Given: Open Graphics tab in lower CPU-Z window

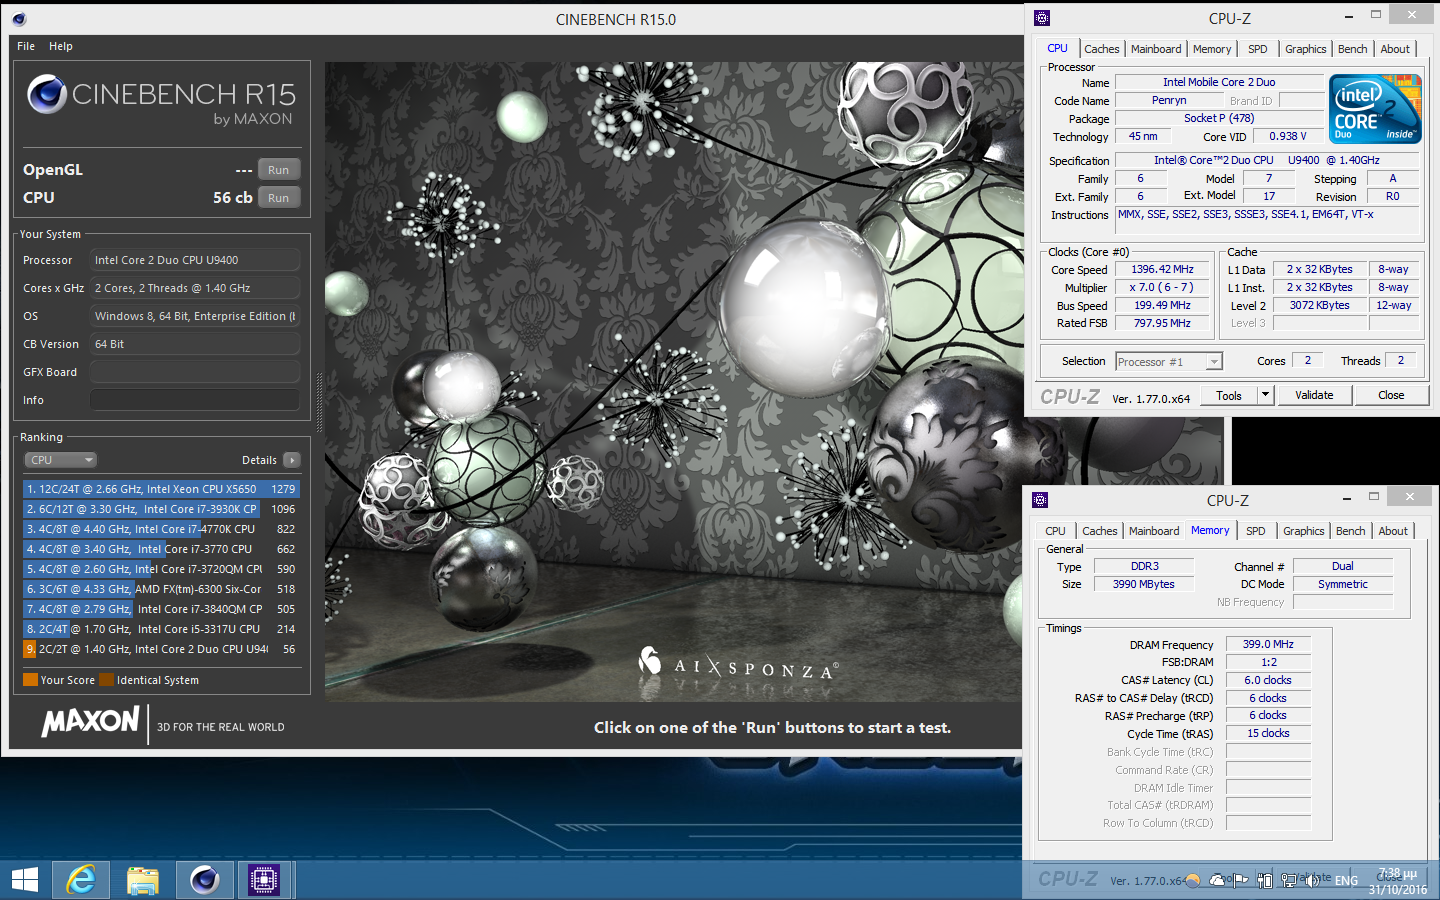Looking at the screenshot, I should tap(1304, 531).
